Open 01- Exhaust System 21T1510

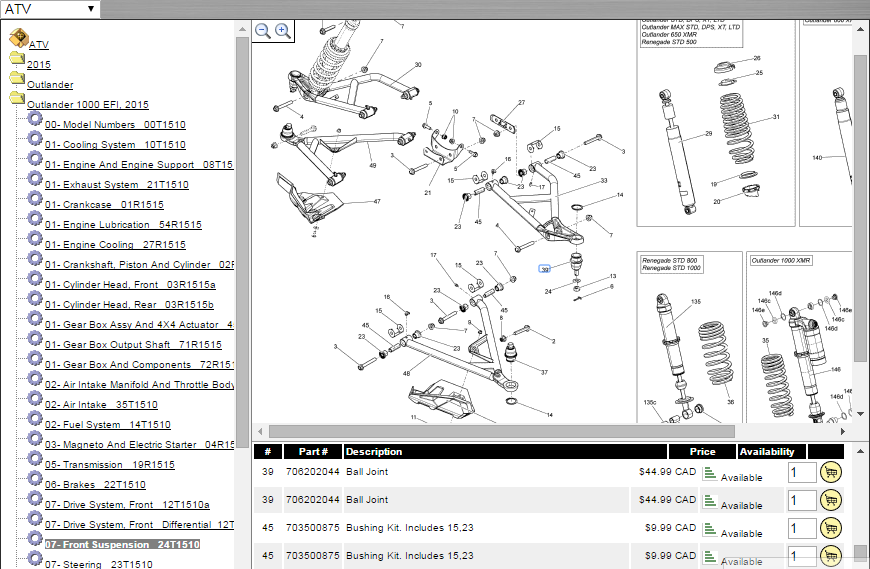pyautogui.click(x=117, y=185)
